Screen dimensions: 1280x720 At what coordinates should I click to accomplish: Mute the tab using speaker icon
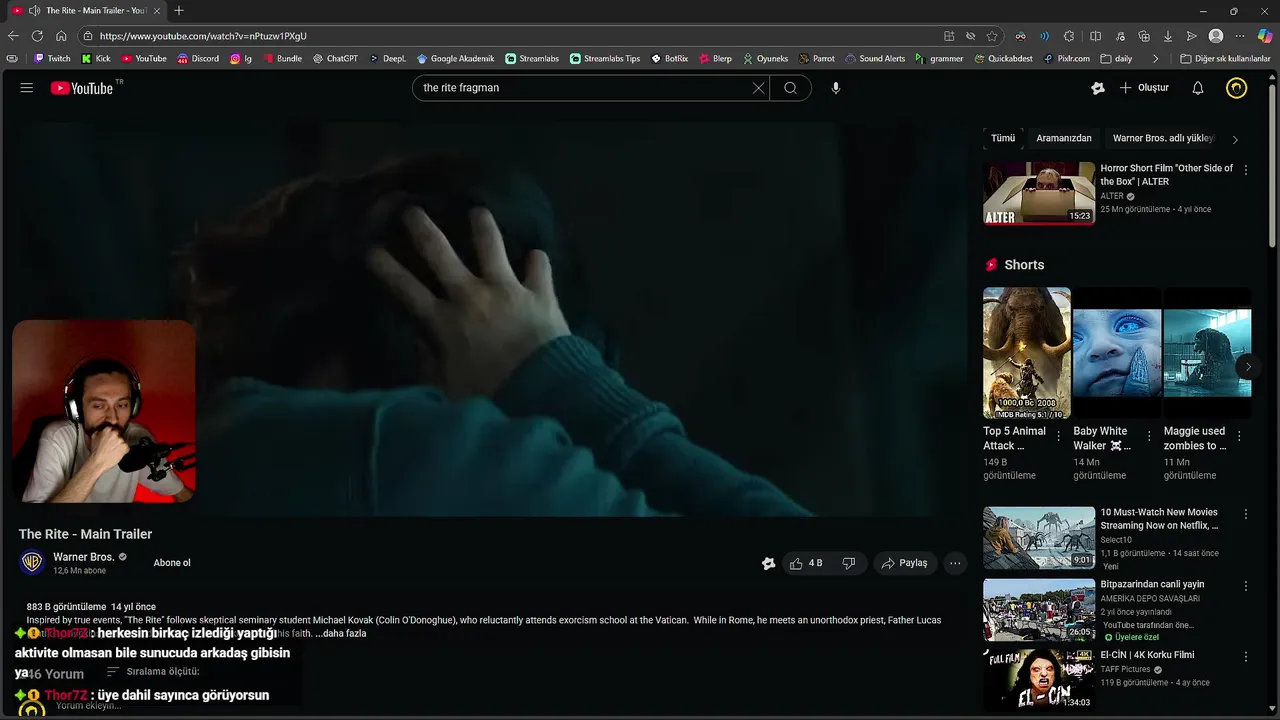click(35, 10)
